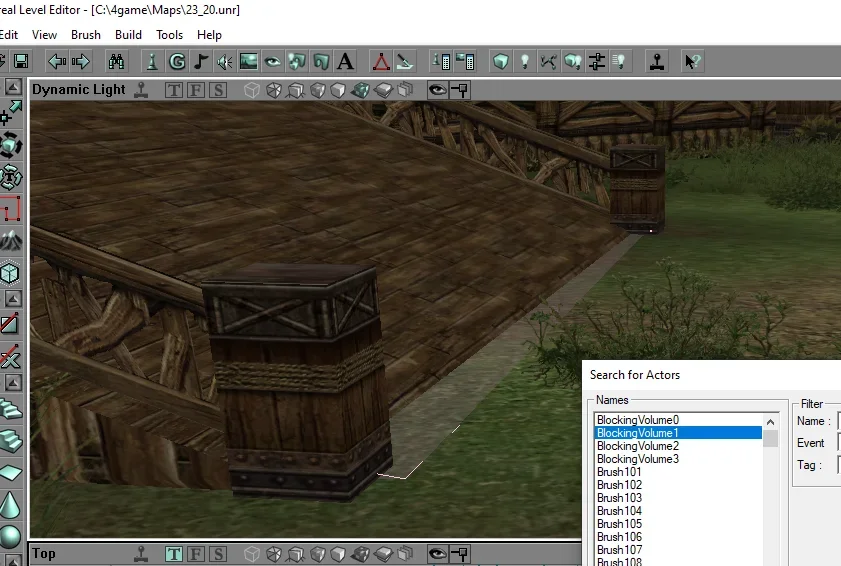Image resolution: width=841 pixels, height=566 pixels.
Task: Open Actor Properties from main toolbar
Action: tap(441, 61)
